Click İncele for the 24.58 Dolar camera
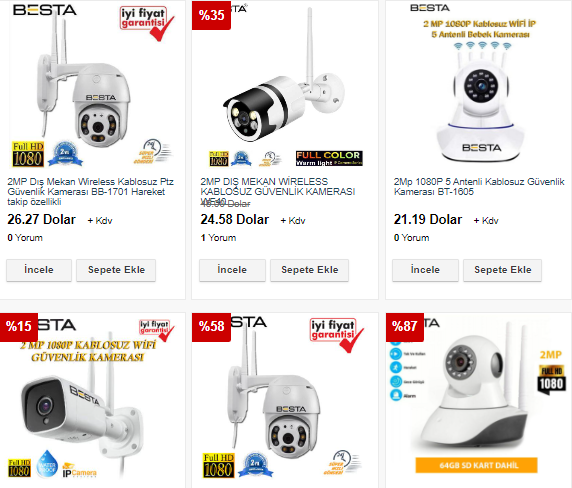The image size is (572, 488). (232, 270)
